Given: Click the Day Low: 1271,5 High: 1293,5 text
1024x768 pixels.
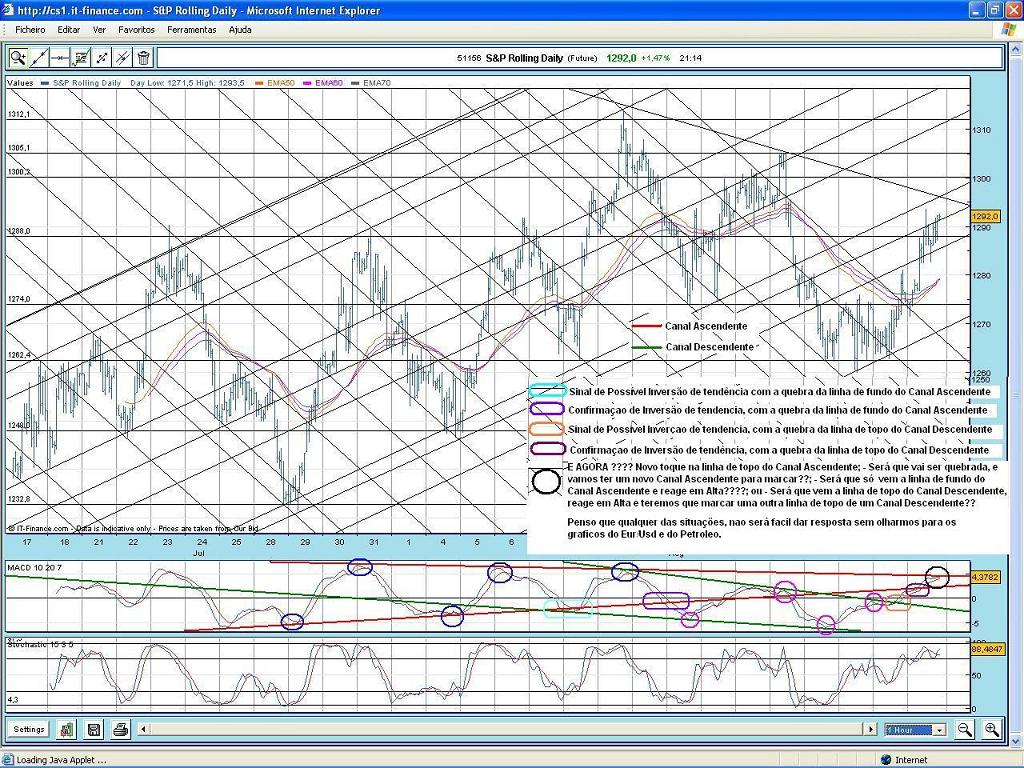Looking at the screenshot, I should [187, 83].
